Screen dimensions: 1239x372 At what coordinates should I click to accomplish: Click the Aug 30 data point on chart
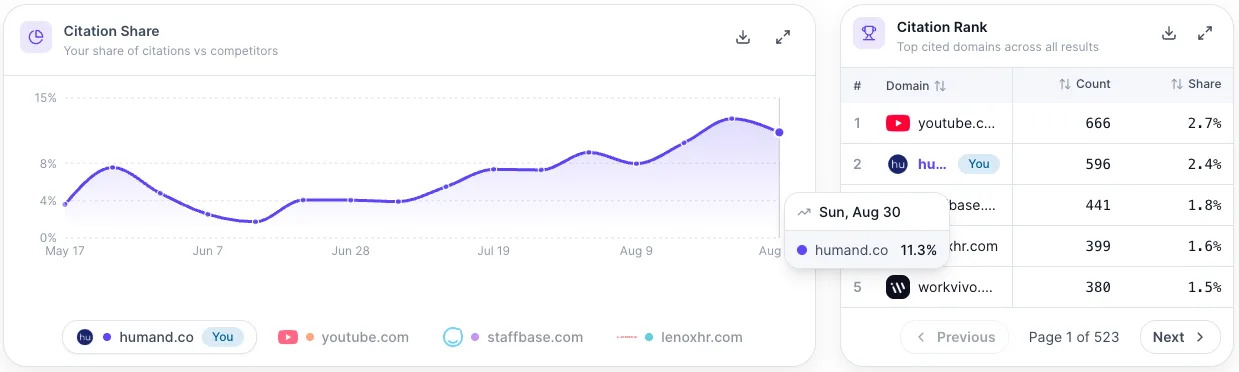coord(779,132)
